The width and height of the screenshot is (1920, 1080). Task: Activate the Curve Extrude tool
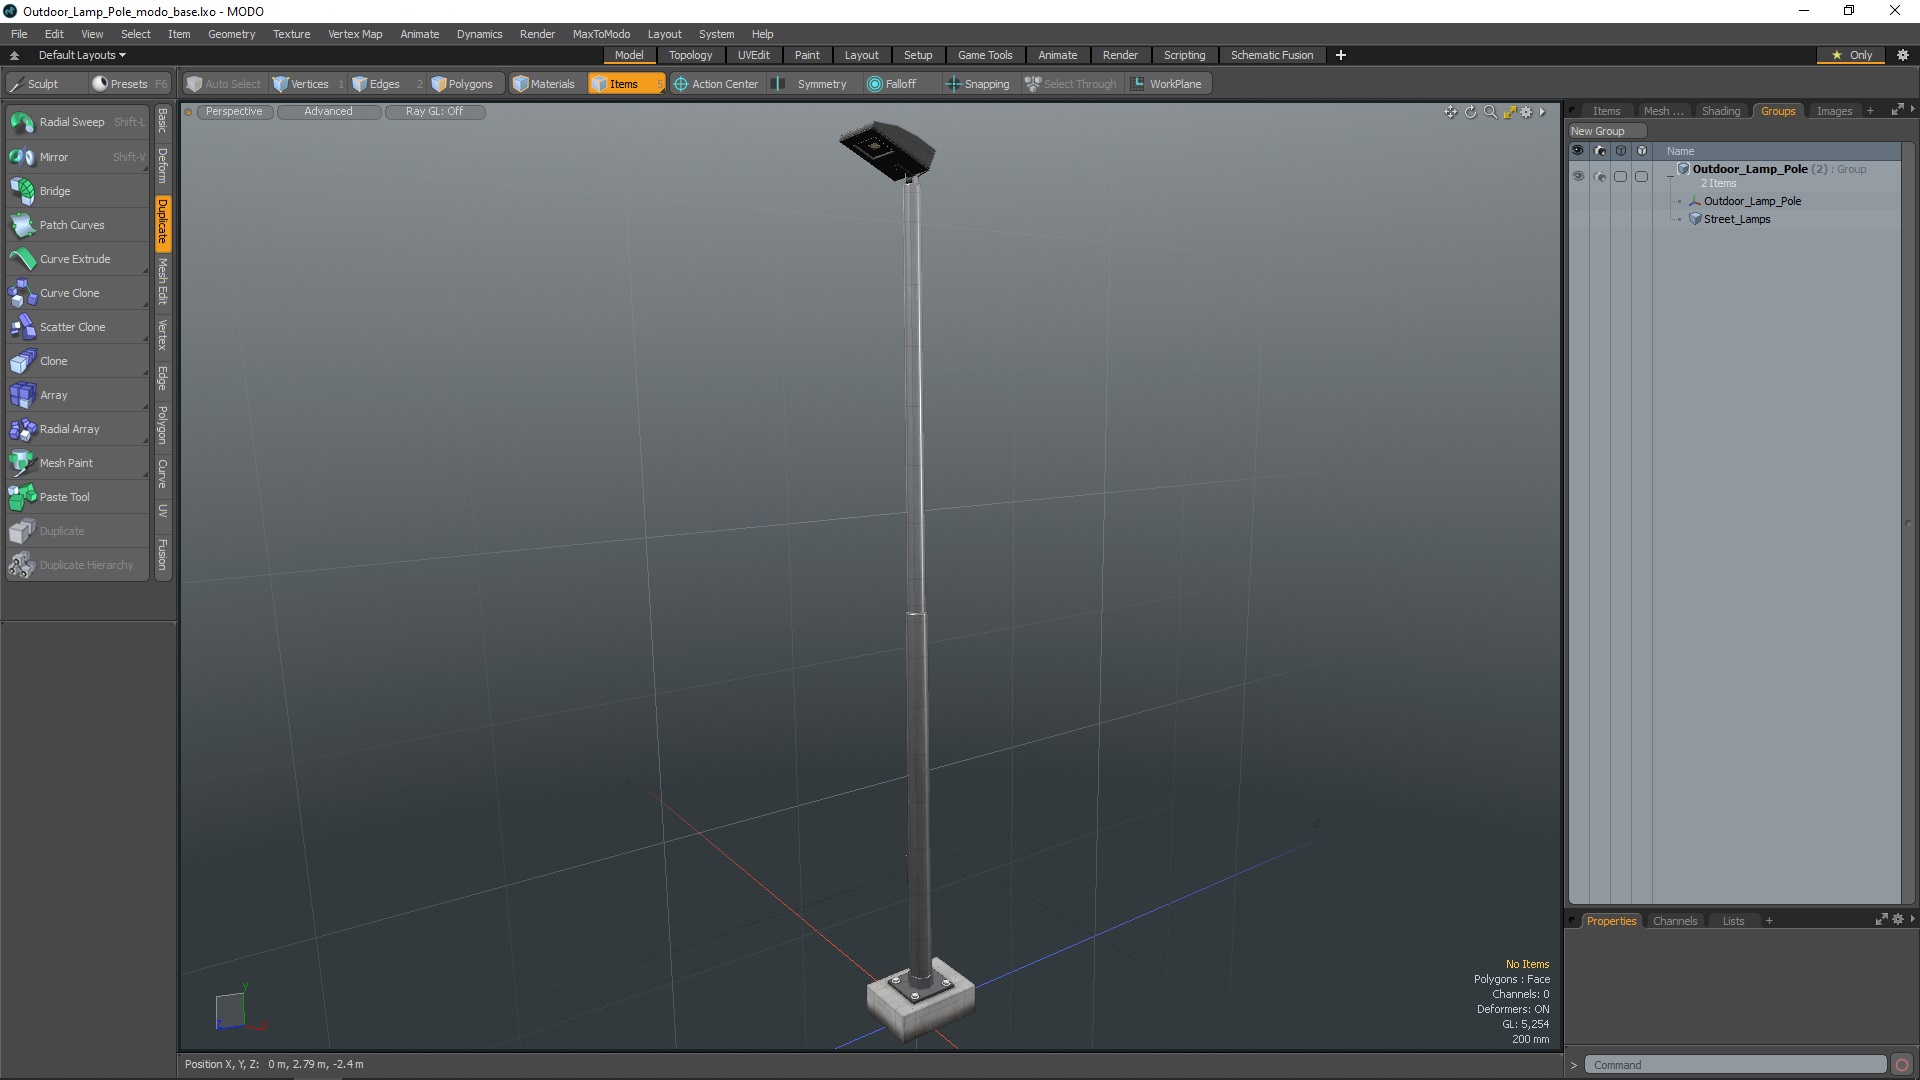[75, 259]
